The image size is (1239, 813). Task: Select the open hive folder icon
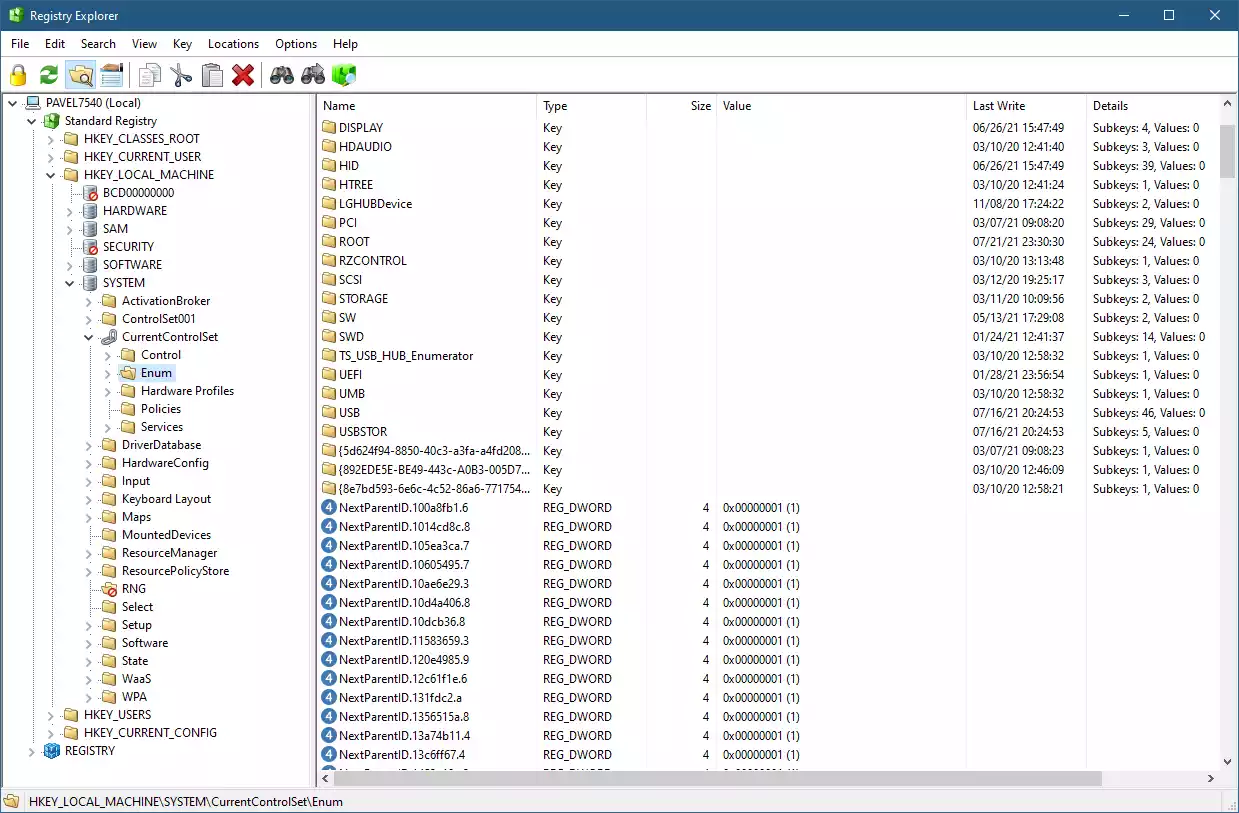(x=80, y=75)
